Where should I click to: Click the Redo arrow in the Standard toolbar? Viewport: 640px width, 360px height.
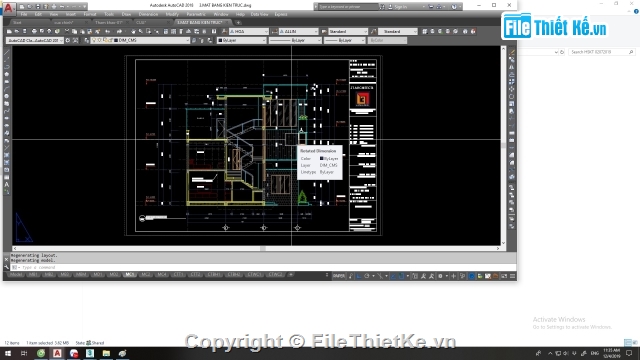pos(119,31)
